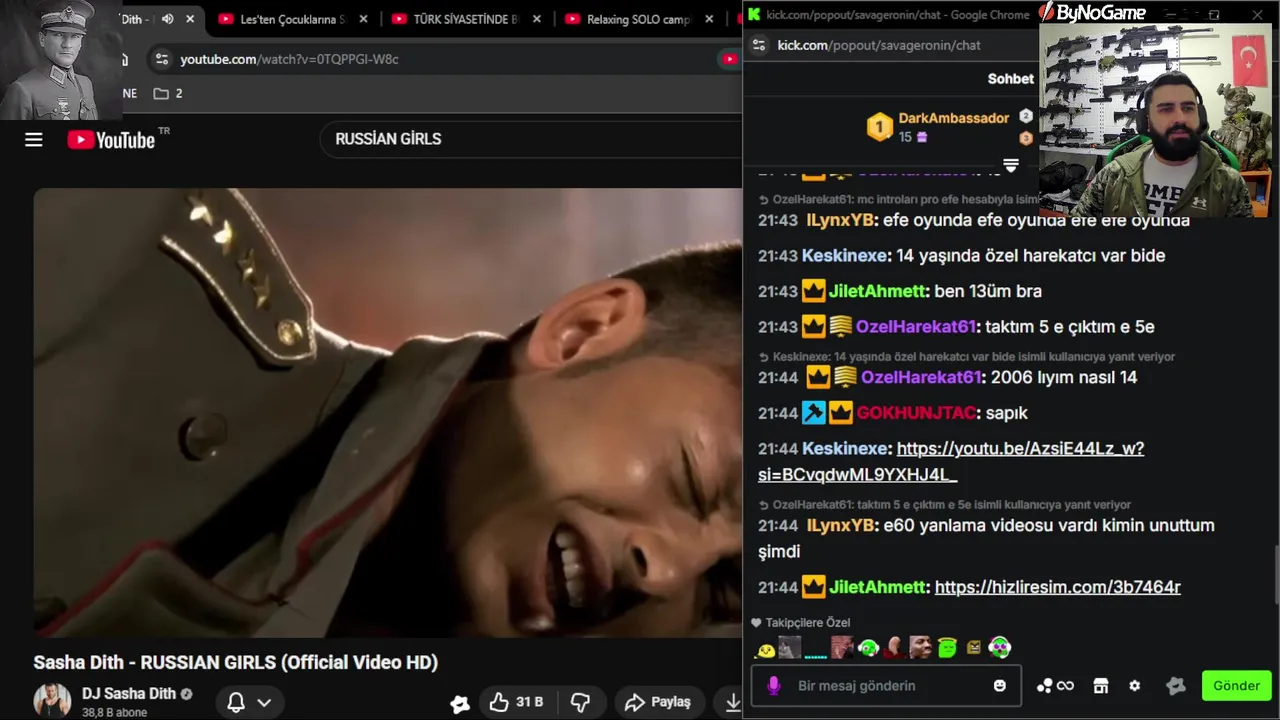The height and width of the screenshot is (720, 1280).
Task: Open OzelHarekat61 username on taktım 5 message
Action: click(915, 327)
